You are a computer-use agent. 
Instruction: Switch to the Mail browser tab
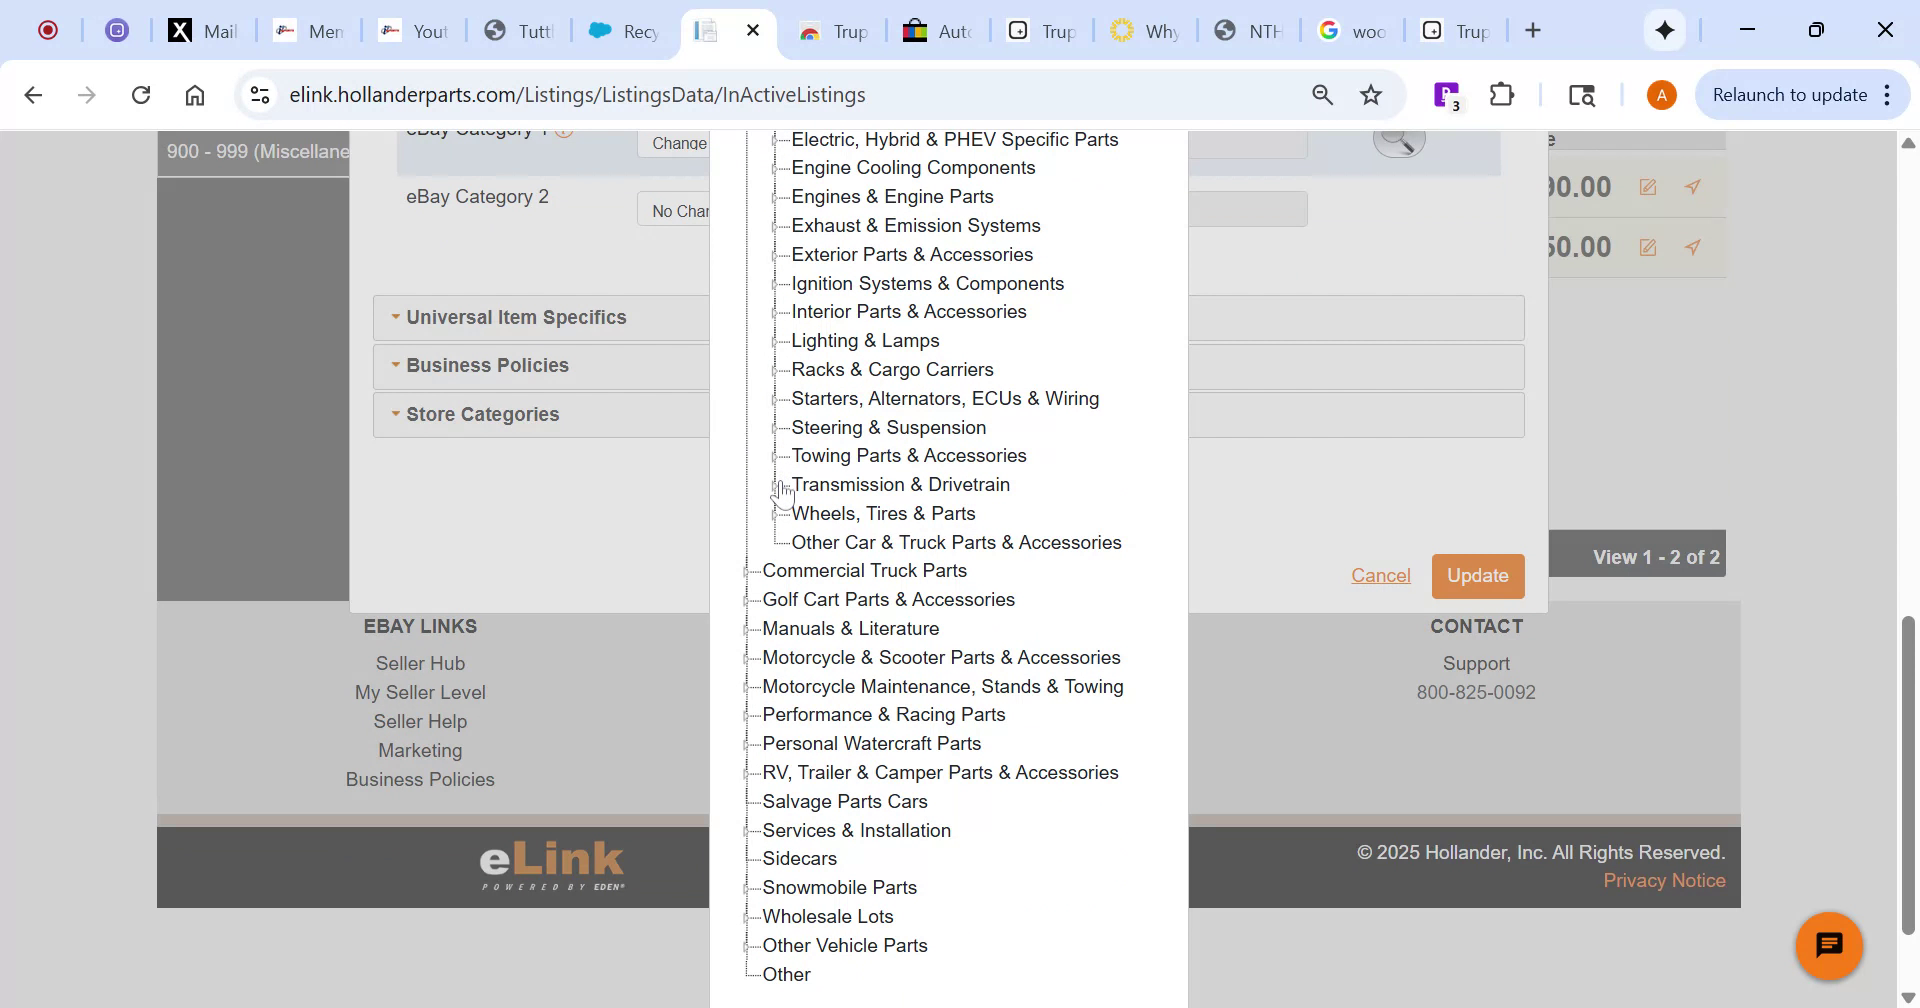[x=203, y=30]
